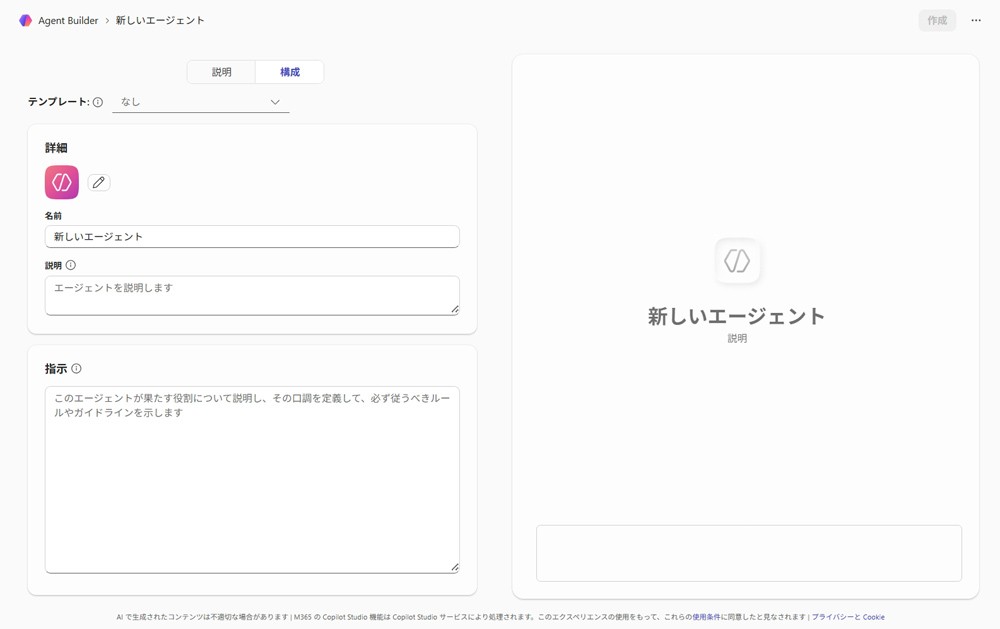Click the chat message box in the preview pane

(748, 553)
